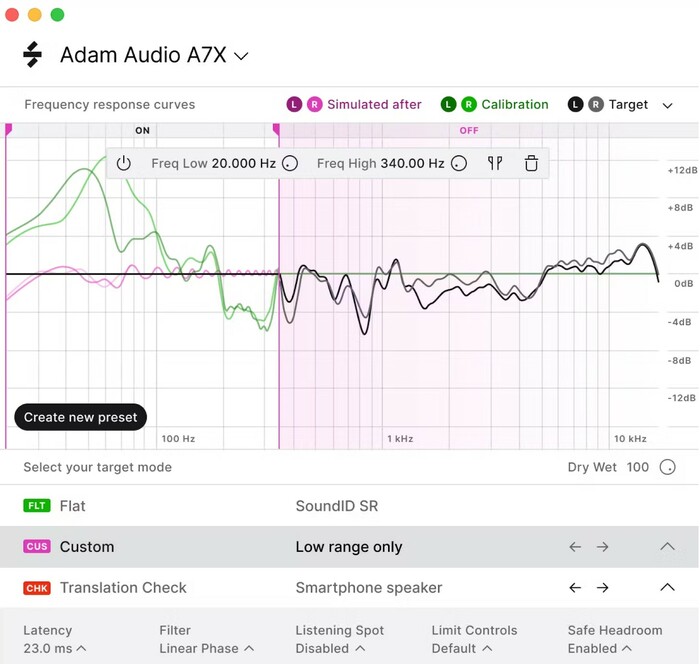Go to next Custom preset arrow

(602, 547)
